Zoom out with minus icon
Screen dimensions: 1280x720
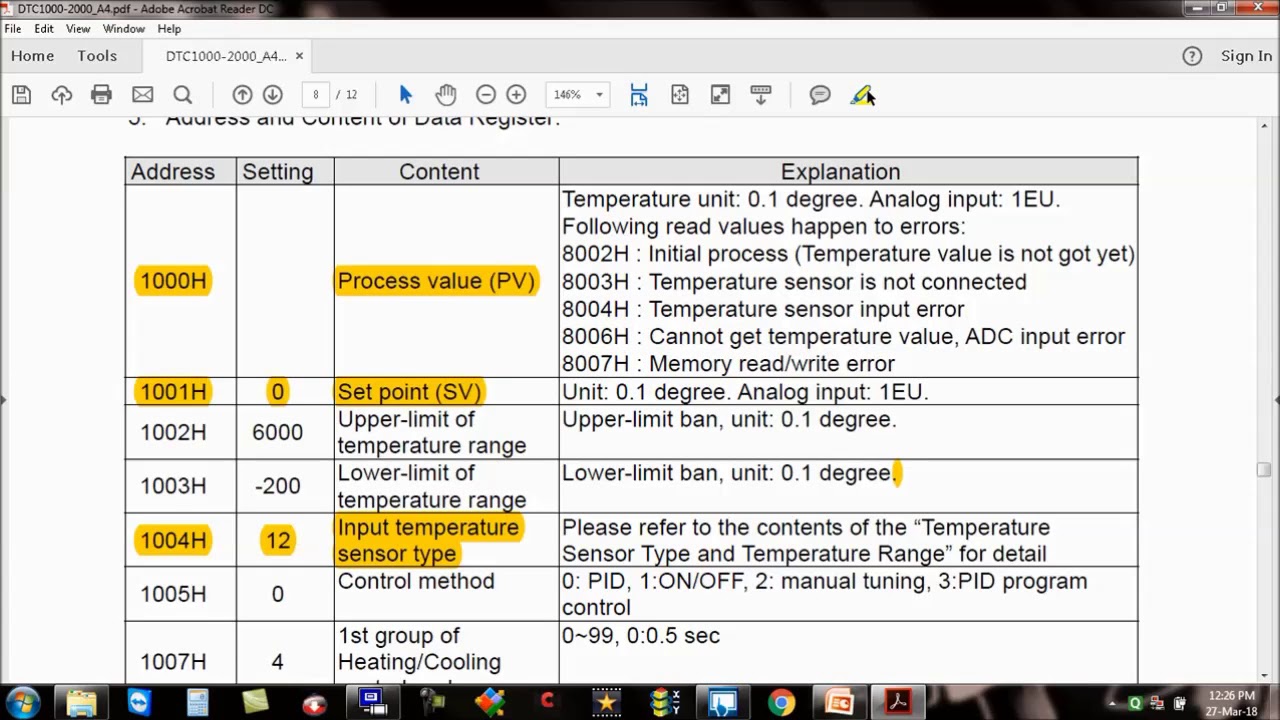pyautogui.click(x=486, y=95)
